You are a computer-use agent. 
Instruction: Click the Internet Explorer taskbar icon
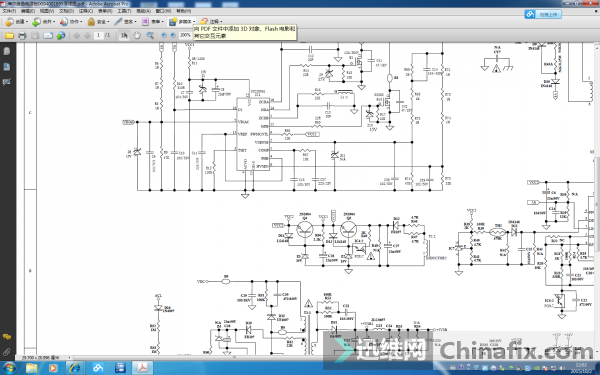(74, 368)
